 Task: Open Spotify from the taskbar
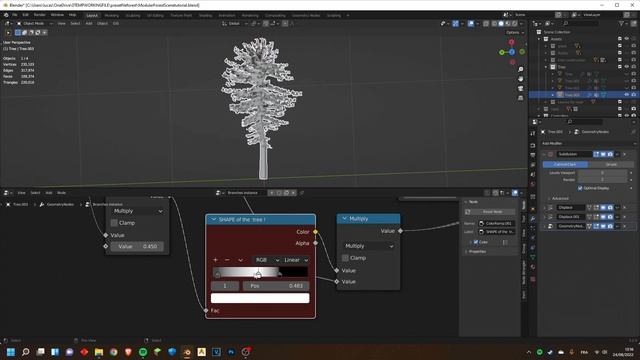[x=143, y=352]
